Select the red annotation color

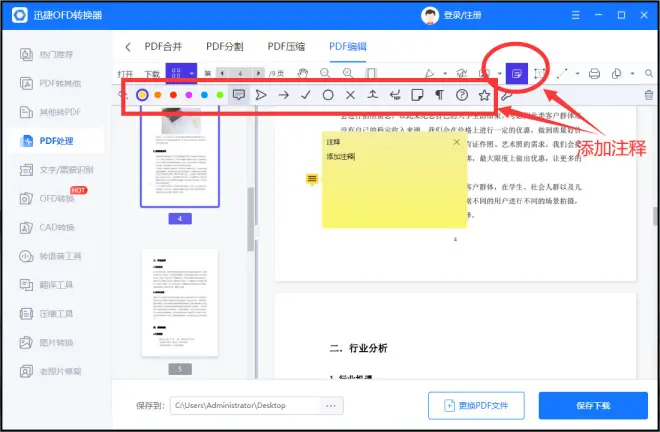click(173, 95)
